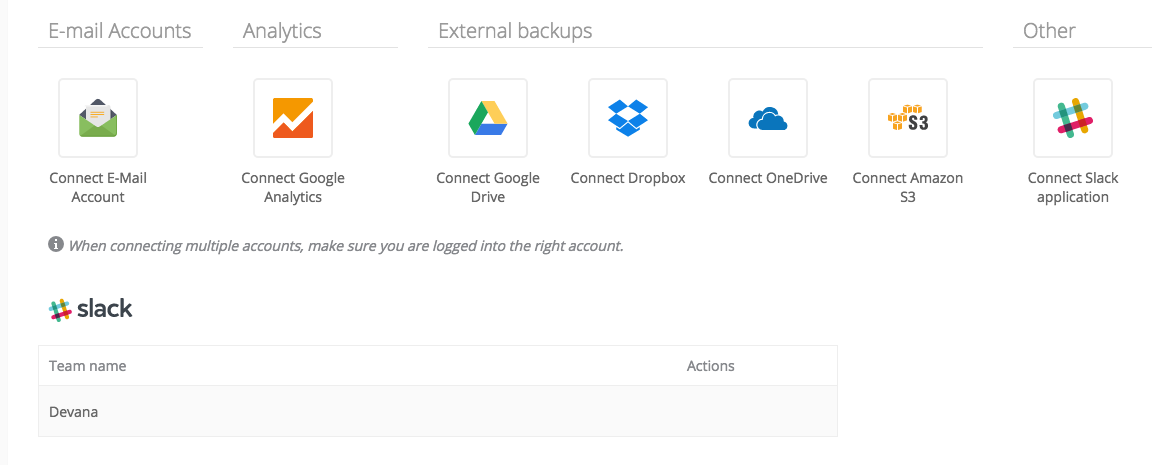Click the "Connect E-Mail Account" text link
This screenshot has height=465, width=1152.
coord(98,188)
